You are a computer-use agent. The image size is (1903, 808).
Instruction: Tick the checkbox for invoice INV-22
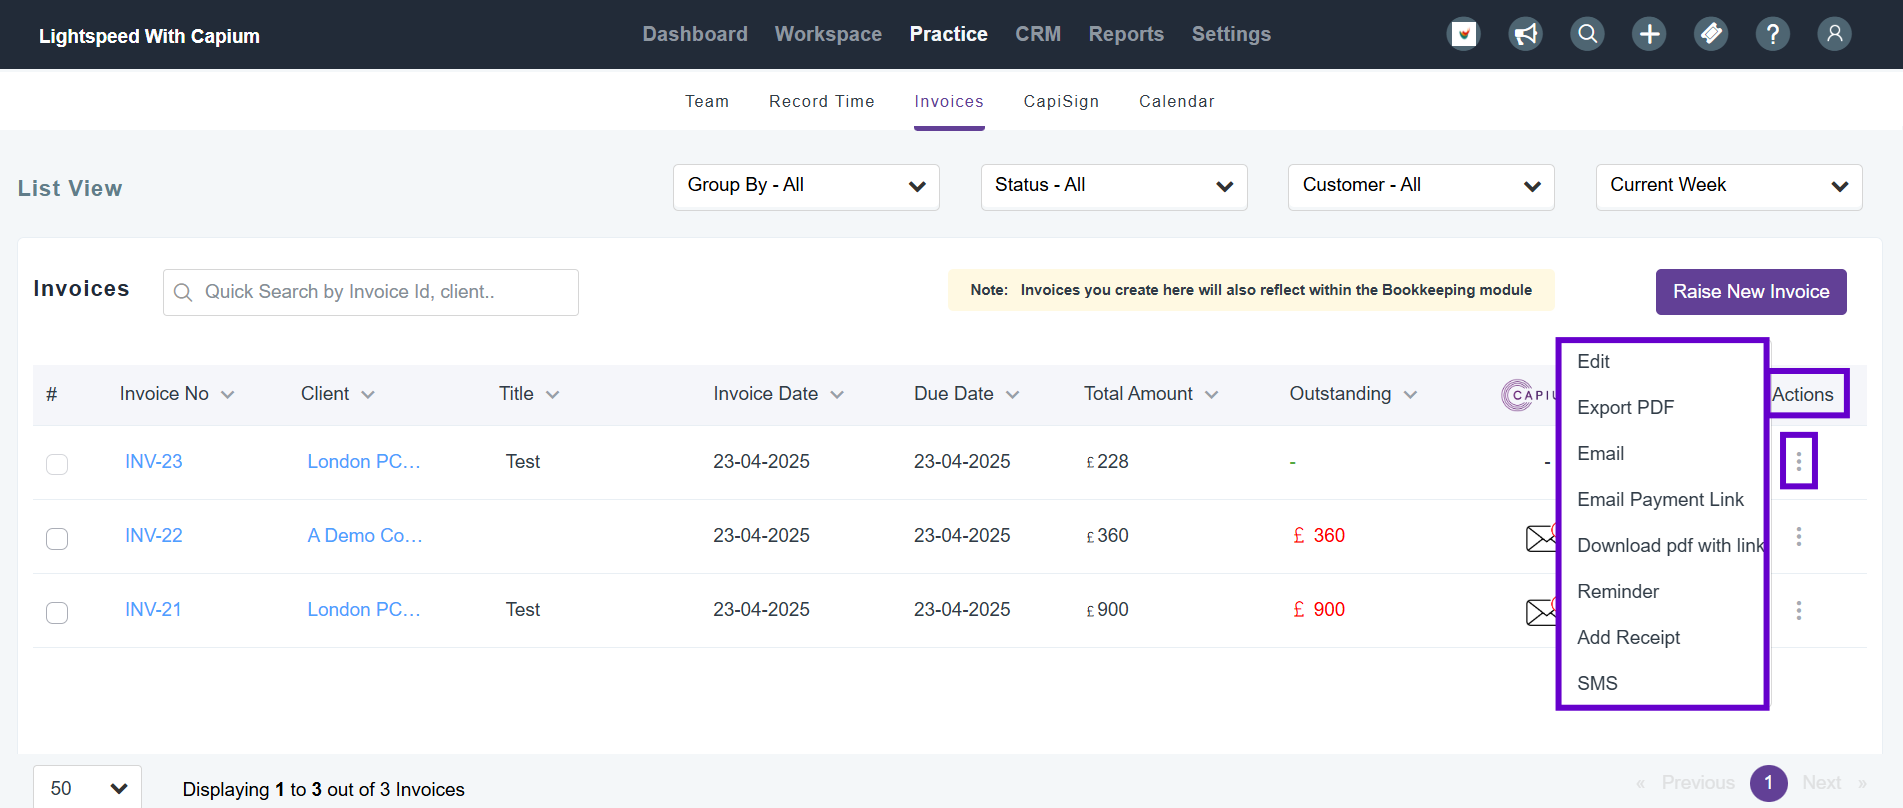[57, 538]
